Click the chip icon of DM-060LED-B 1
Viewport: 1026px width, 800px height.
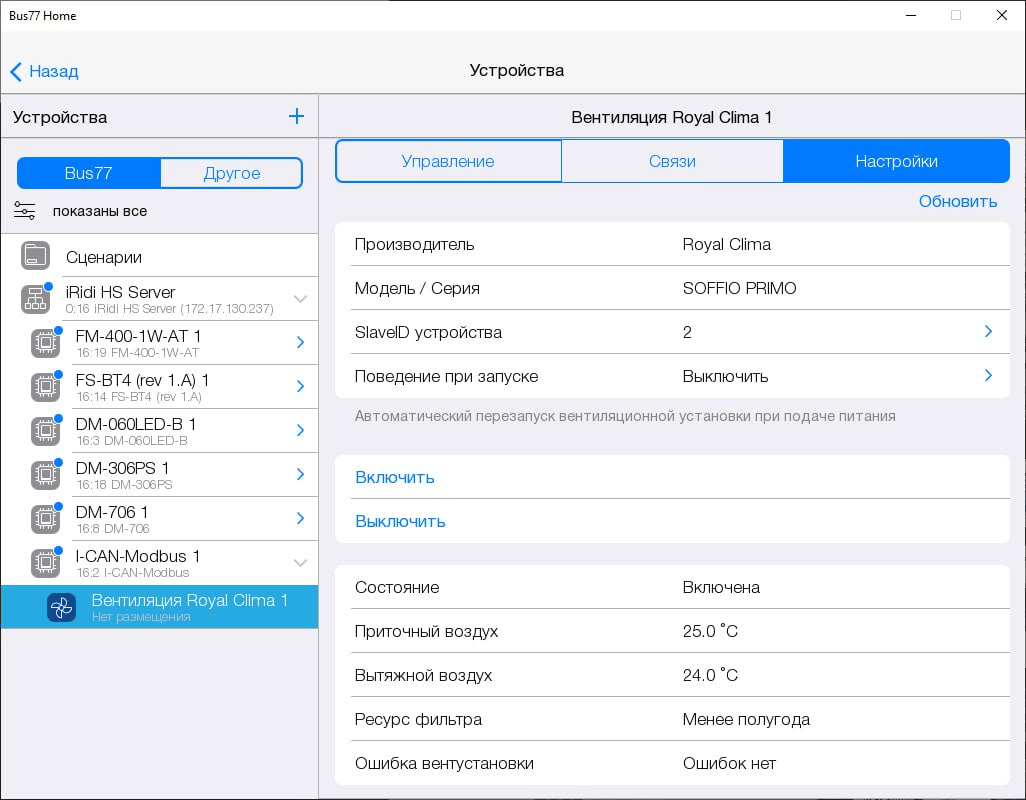pyautogui.click(x=46, y=430)
